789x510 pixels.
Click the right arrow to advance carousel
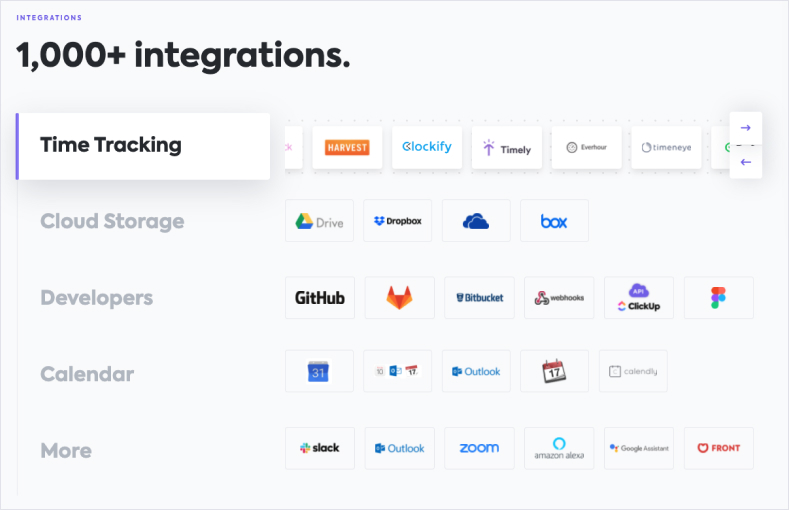746,128
